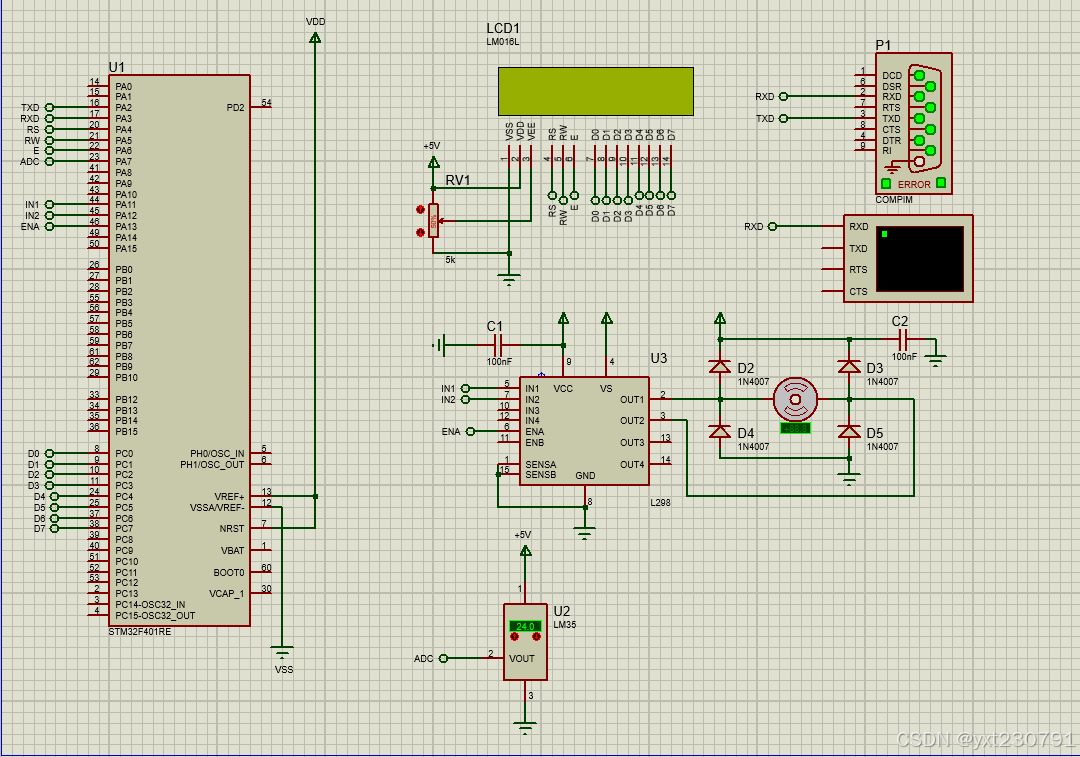Select capacitor C2 symbol
Screen dimensions: 1080x757
click(x=904, y=339)
